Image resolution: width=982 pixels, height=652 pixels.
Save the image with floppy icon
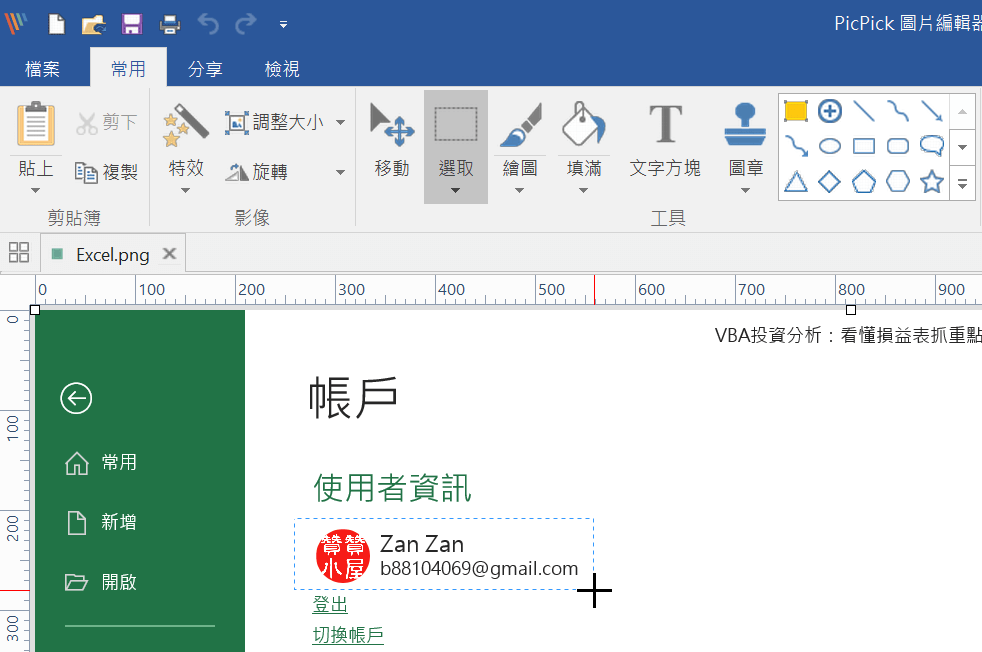click(x=132, y=24)
